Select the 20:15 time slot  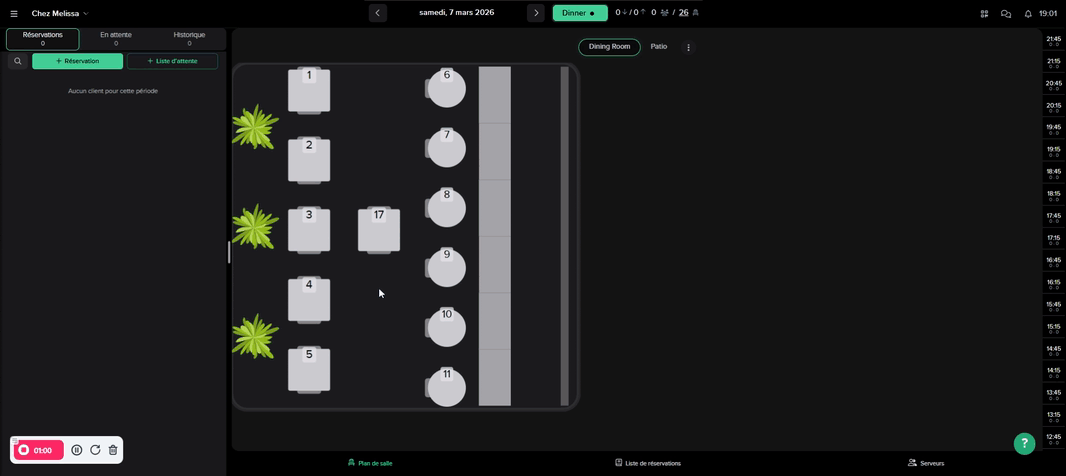[1053, 107]
